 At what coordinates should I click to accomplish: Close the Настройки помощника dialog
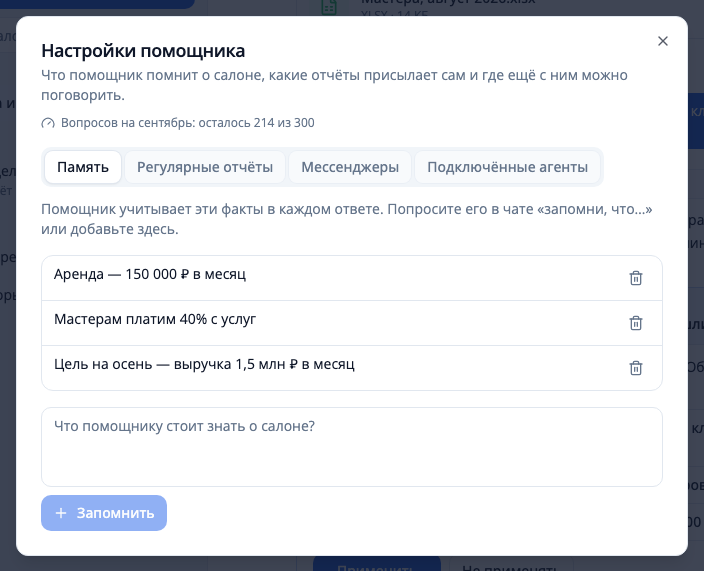coord(663,41)
